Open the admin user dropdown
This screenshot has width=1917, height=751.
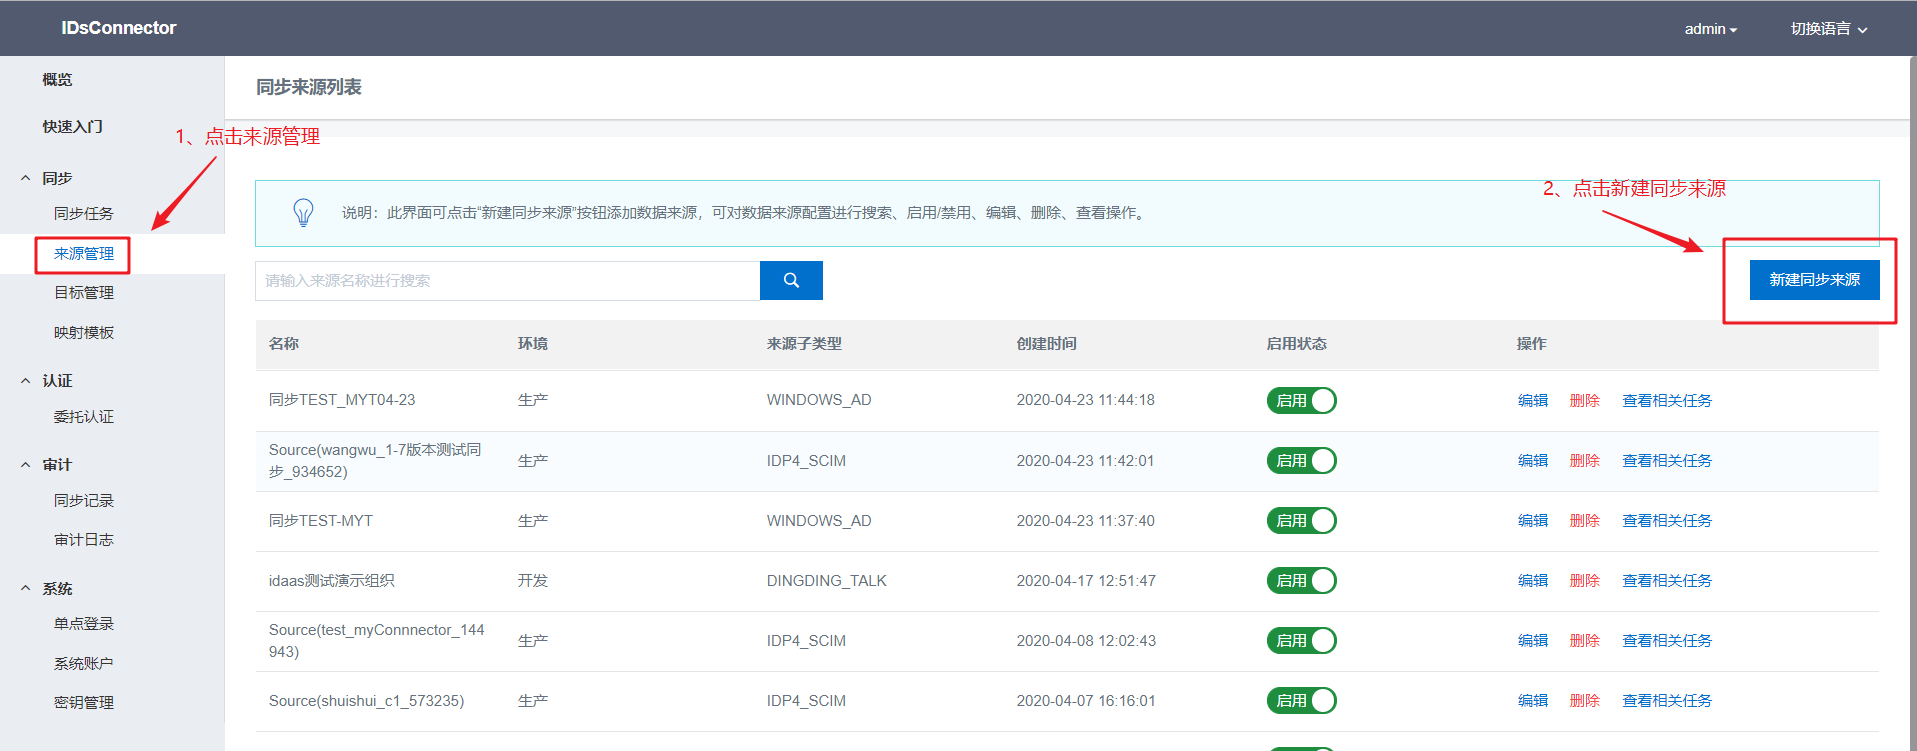tap(1710, 29)
